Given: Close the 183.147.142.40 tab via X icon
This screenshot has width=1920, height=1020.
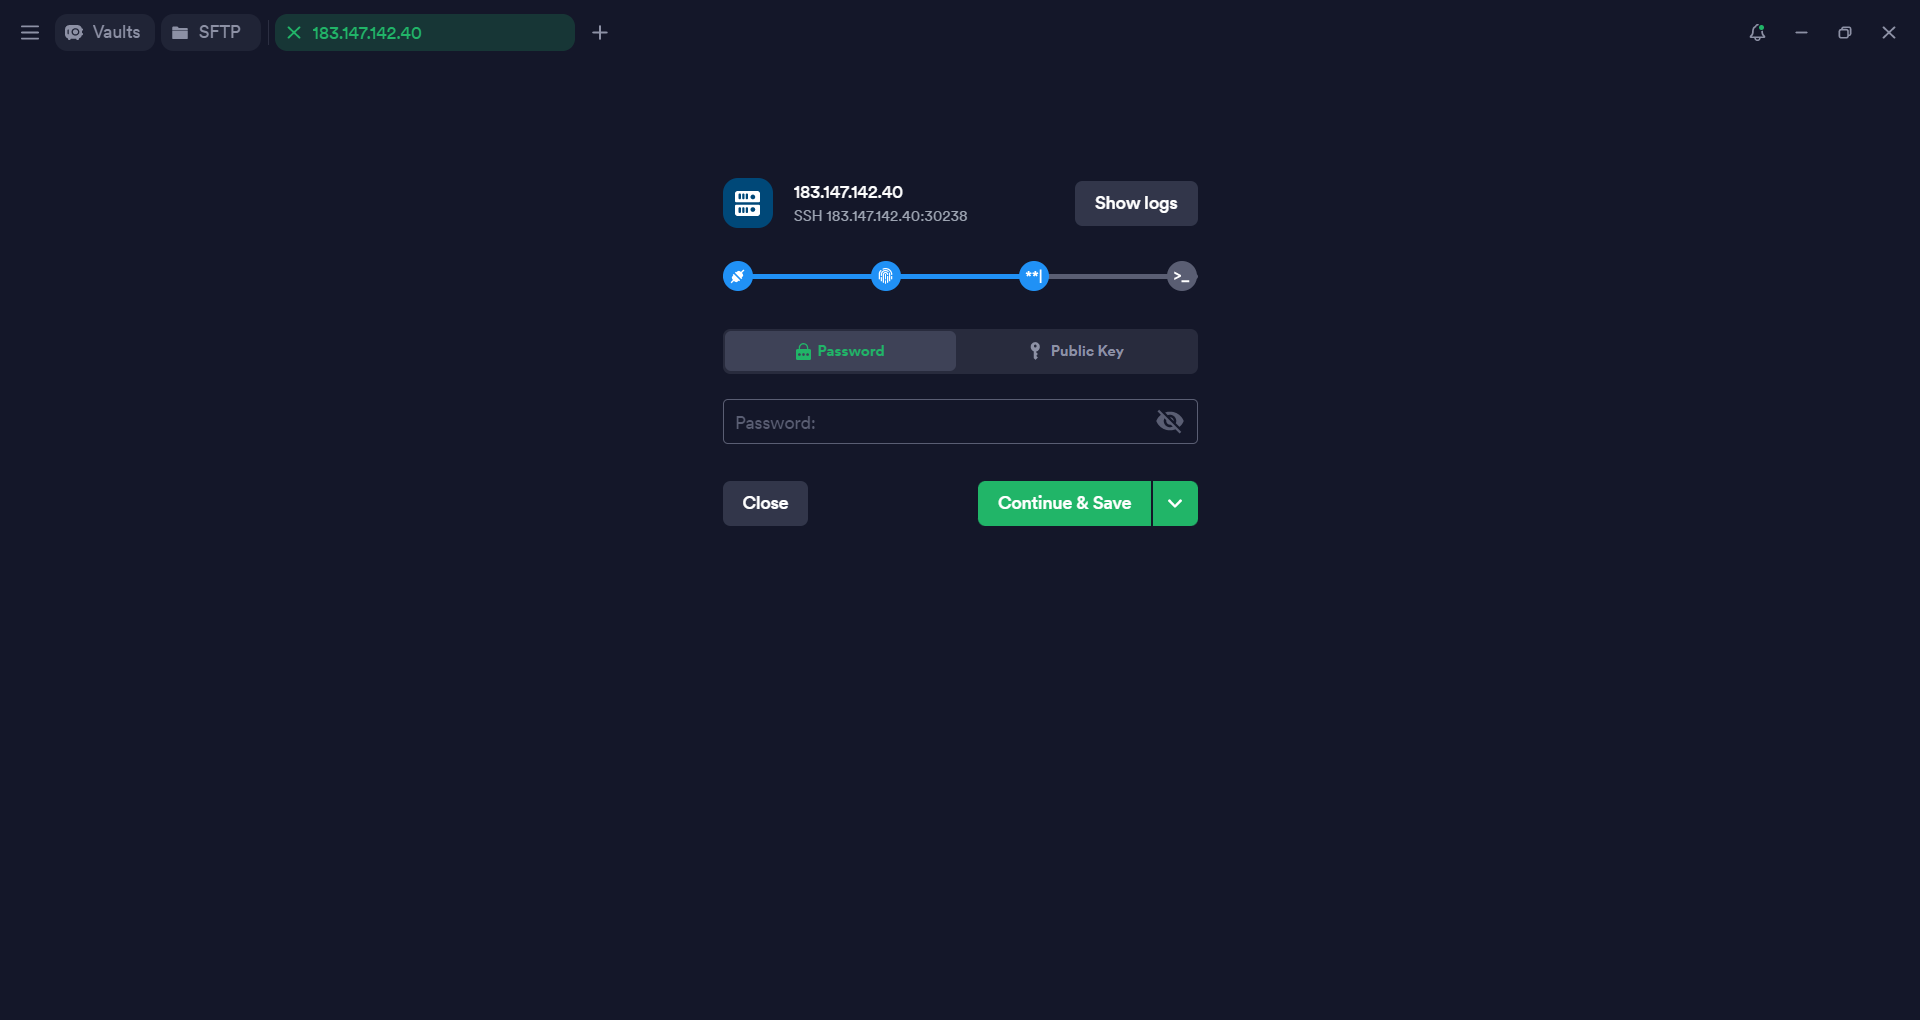Looking at the screenshot, I should (x=294, y=33).
